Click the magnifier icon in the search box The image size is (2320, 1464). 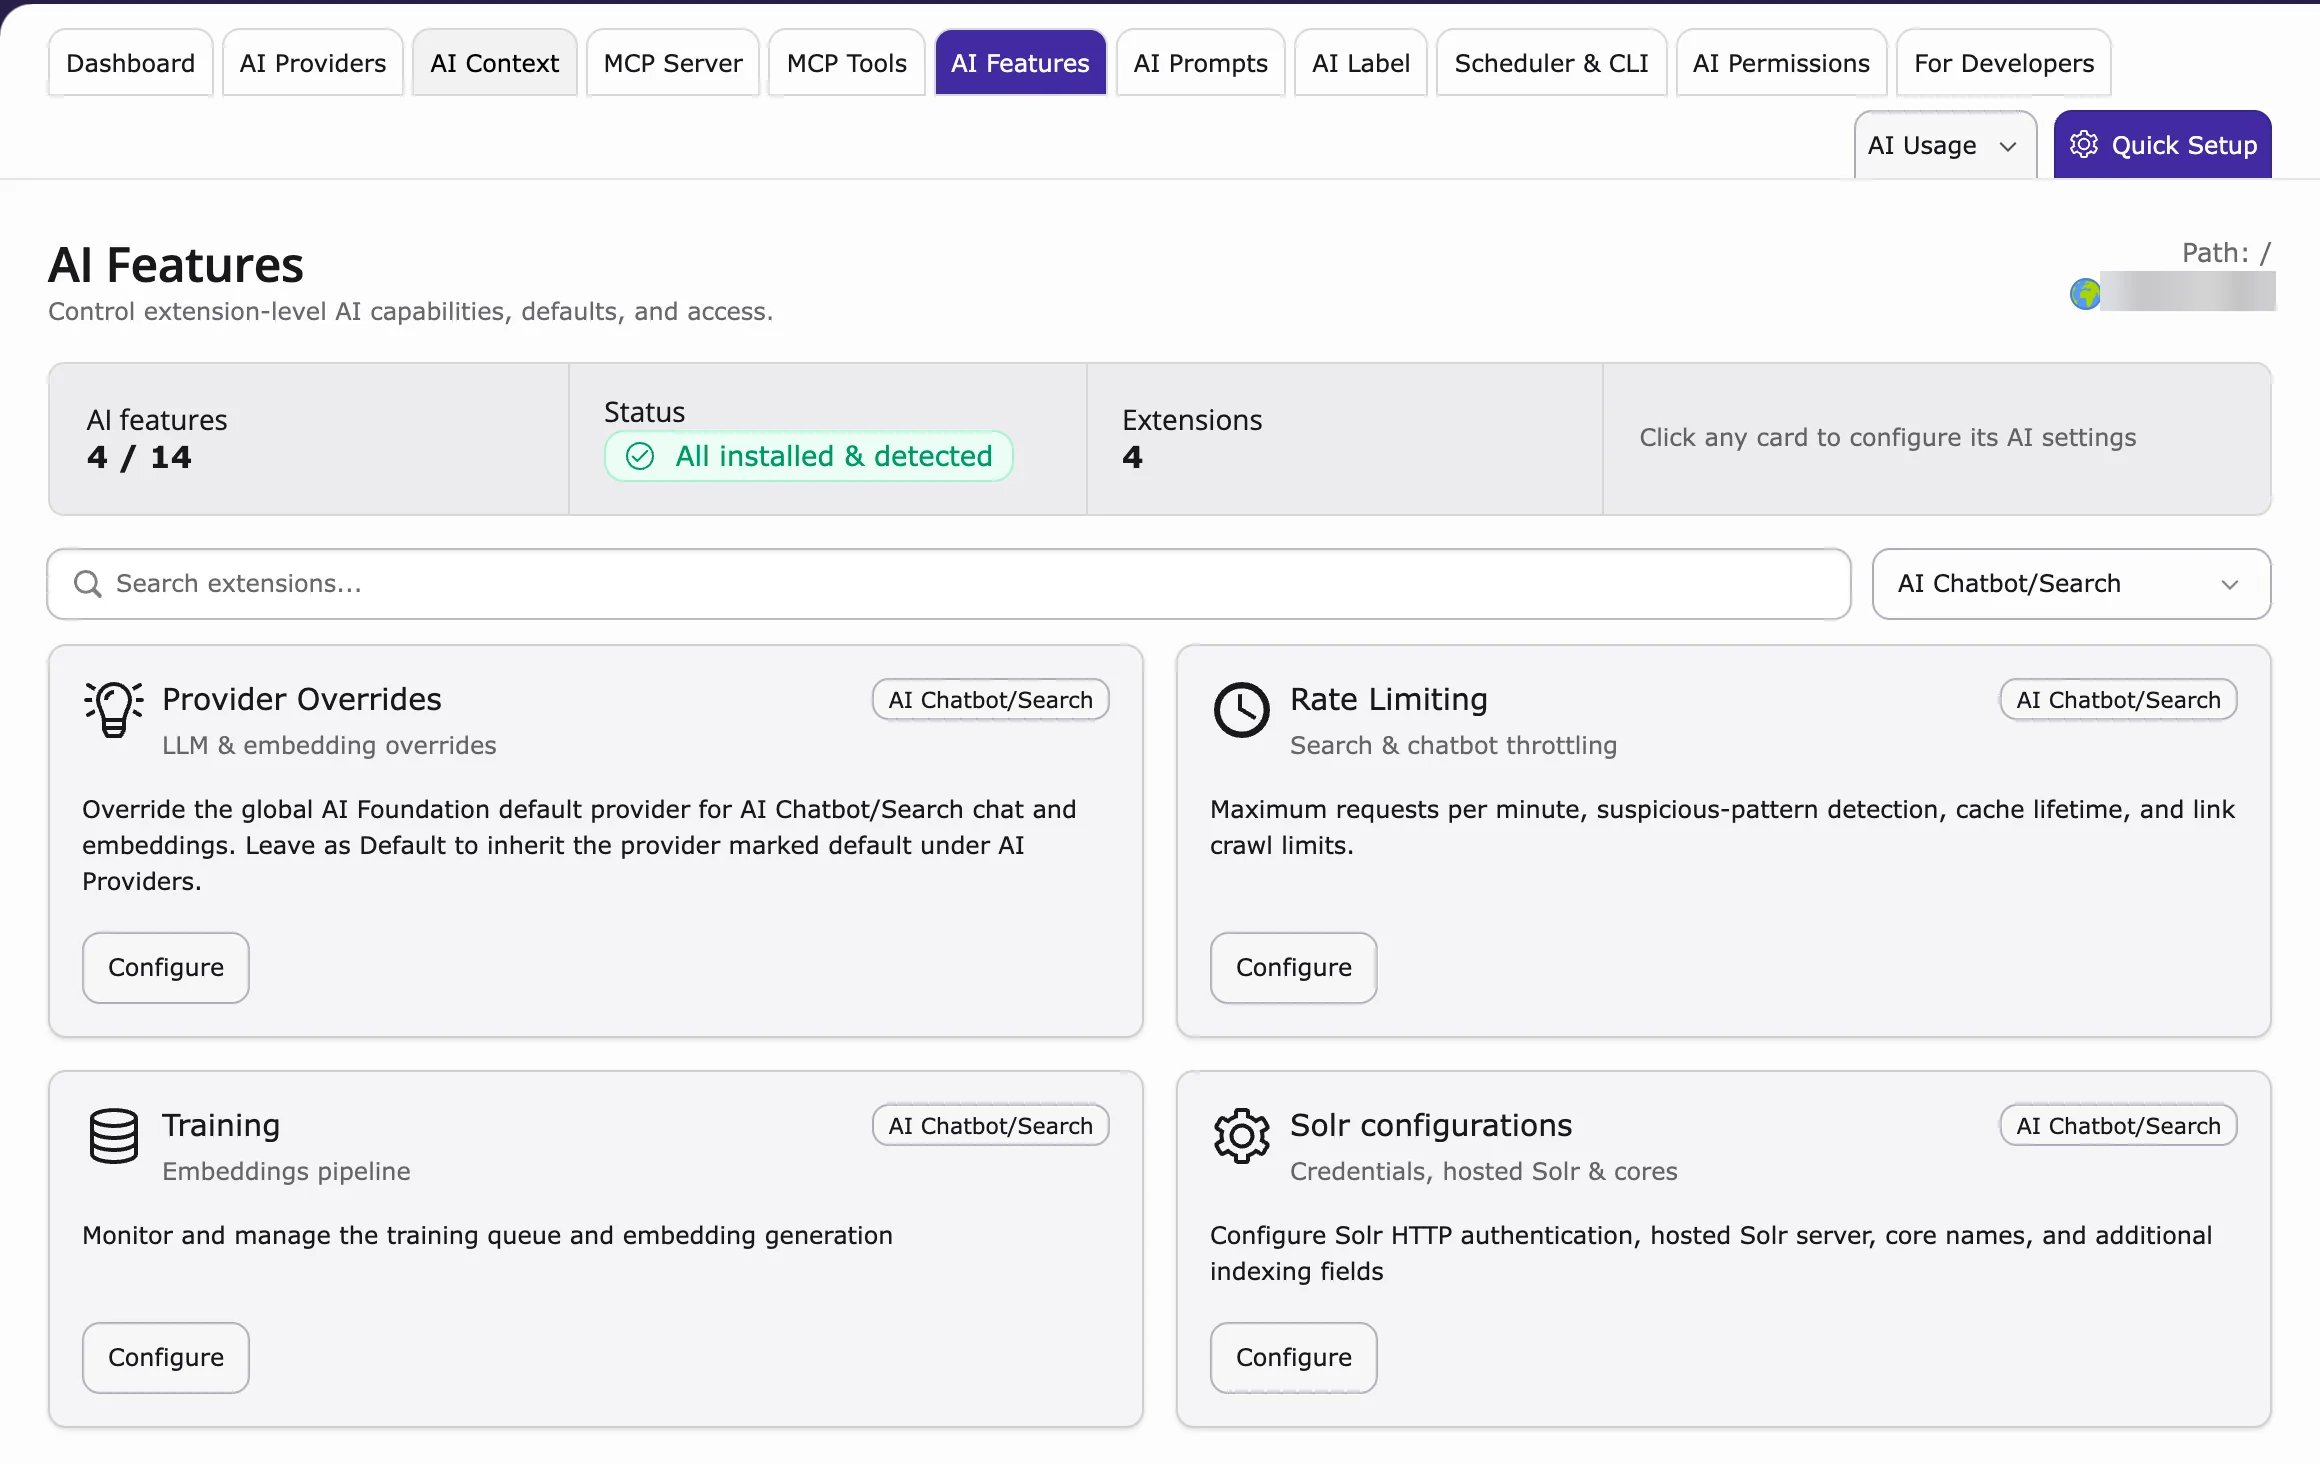[x=88, y=584]
